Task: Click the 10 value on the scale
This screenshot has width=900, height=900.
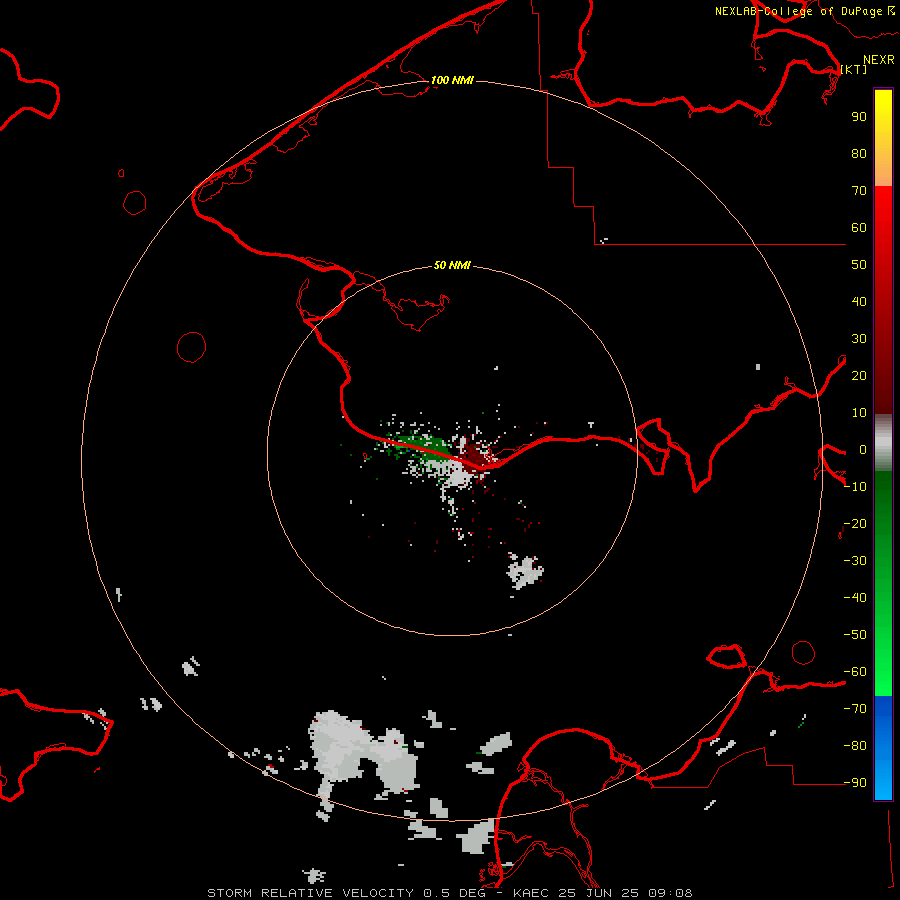Action: click(859, 413)
